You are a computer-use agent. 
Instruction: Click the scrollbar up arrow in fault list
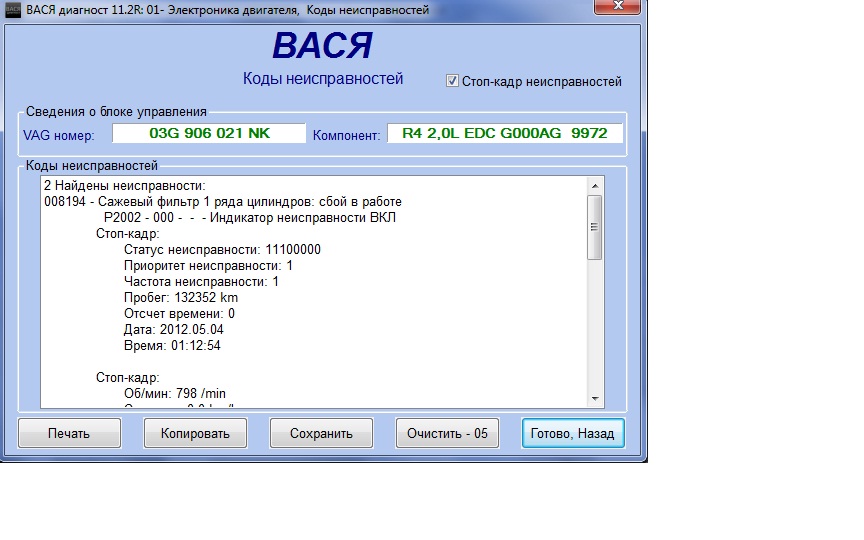coord(595,186)
